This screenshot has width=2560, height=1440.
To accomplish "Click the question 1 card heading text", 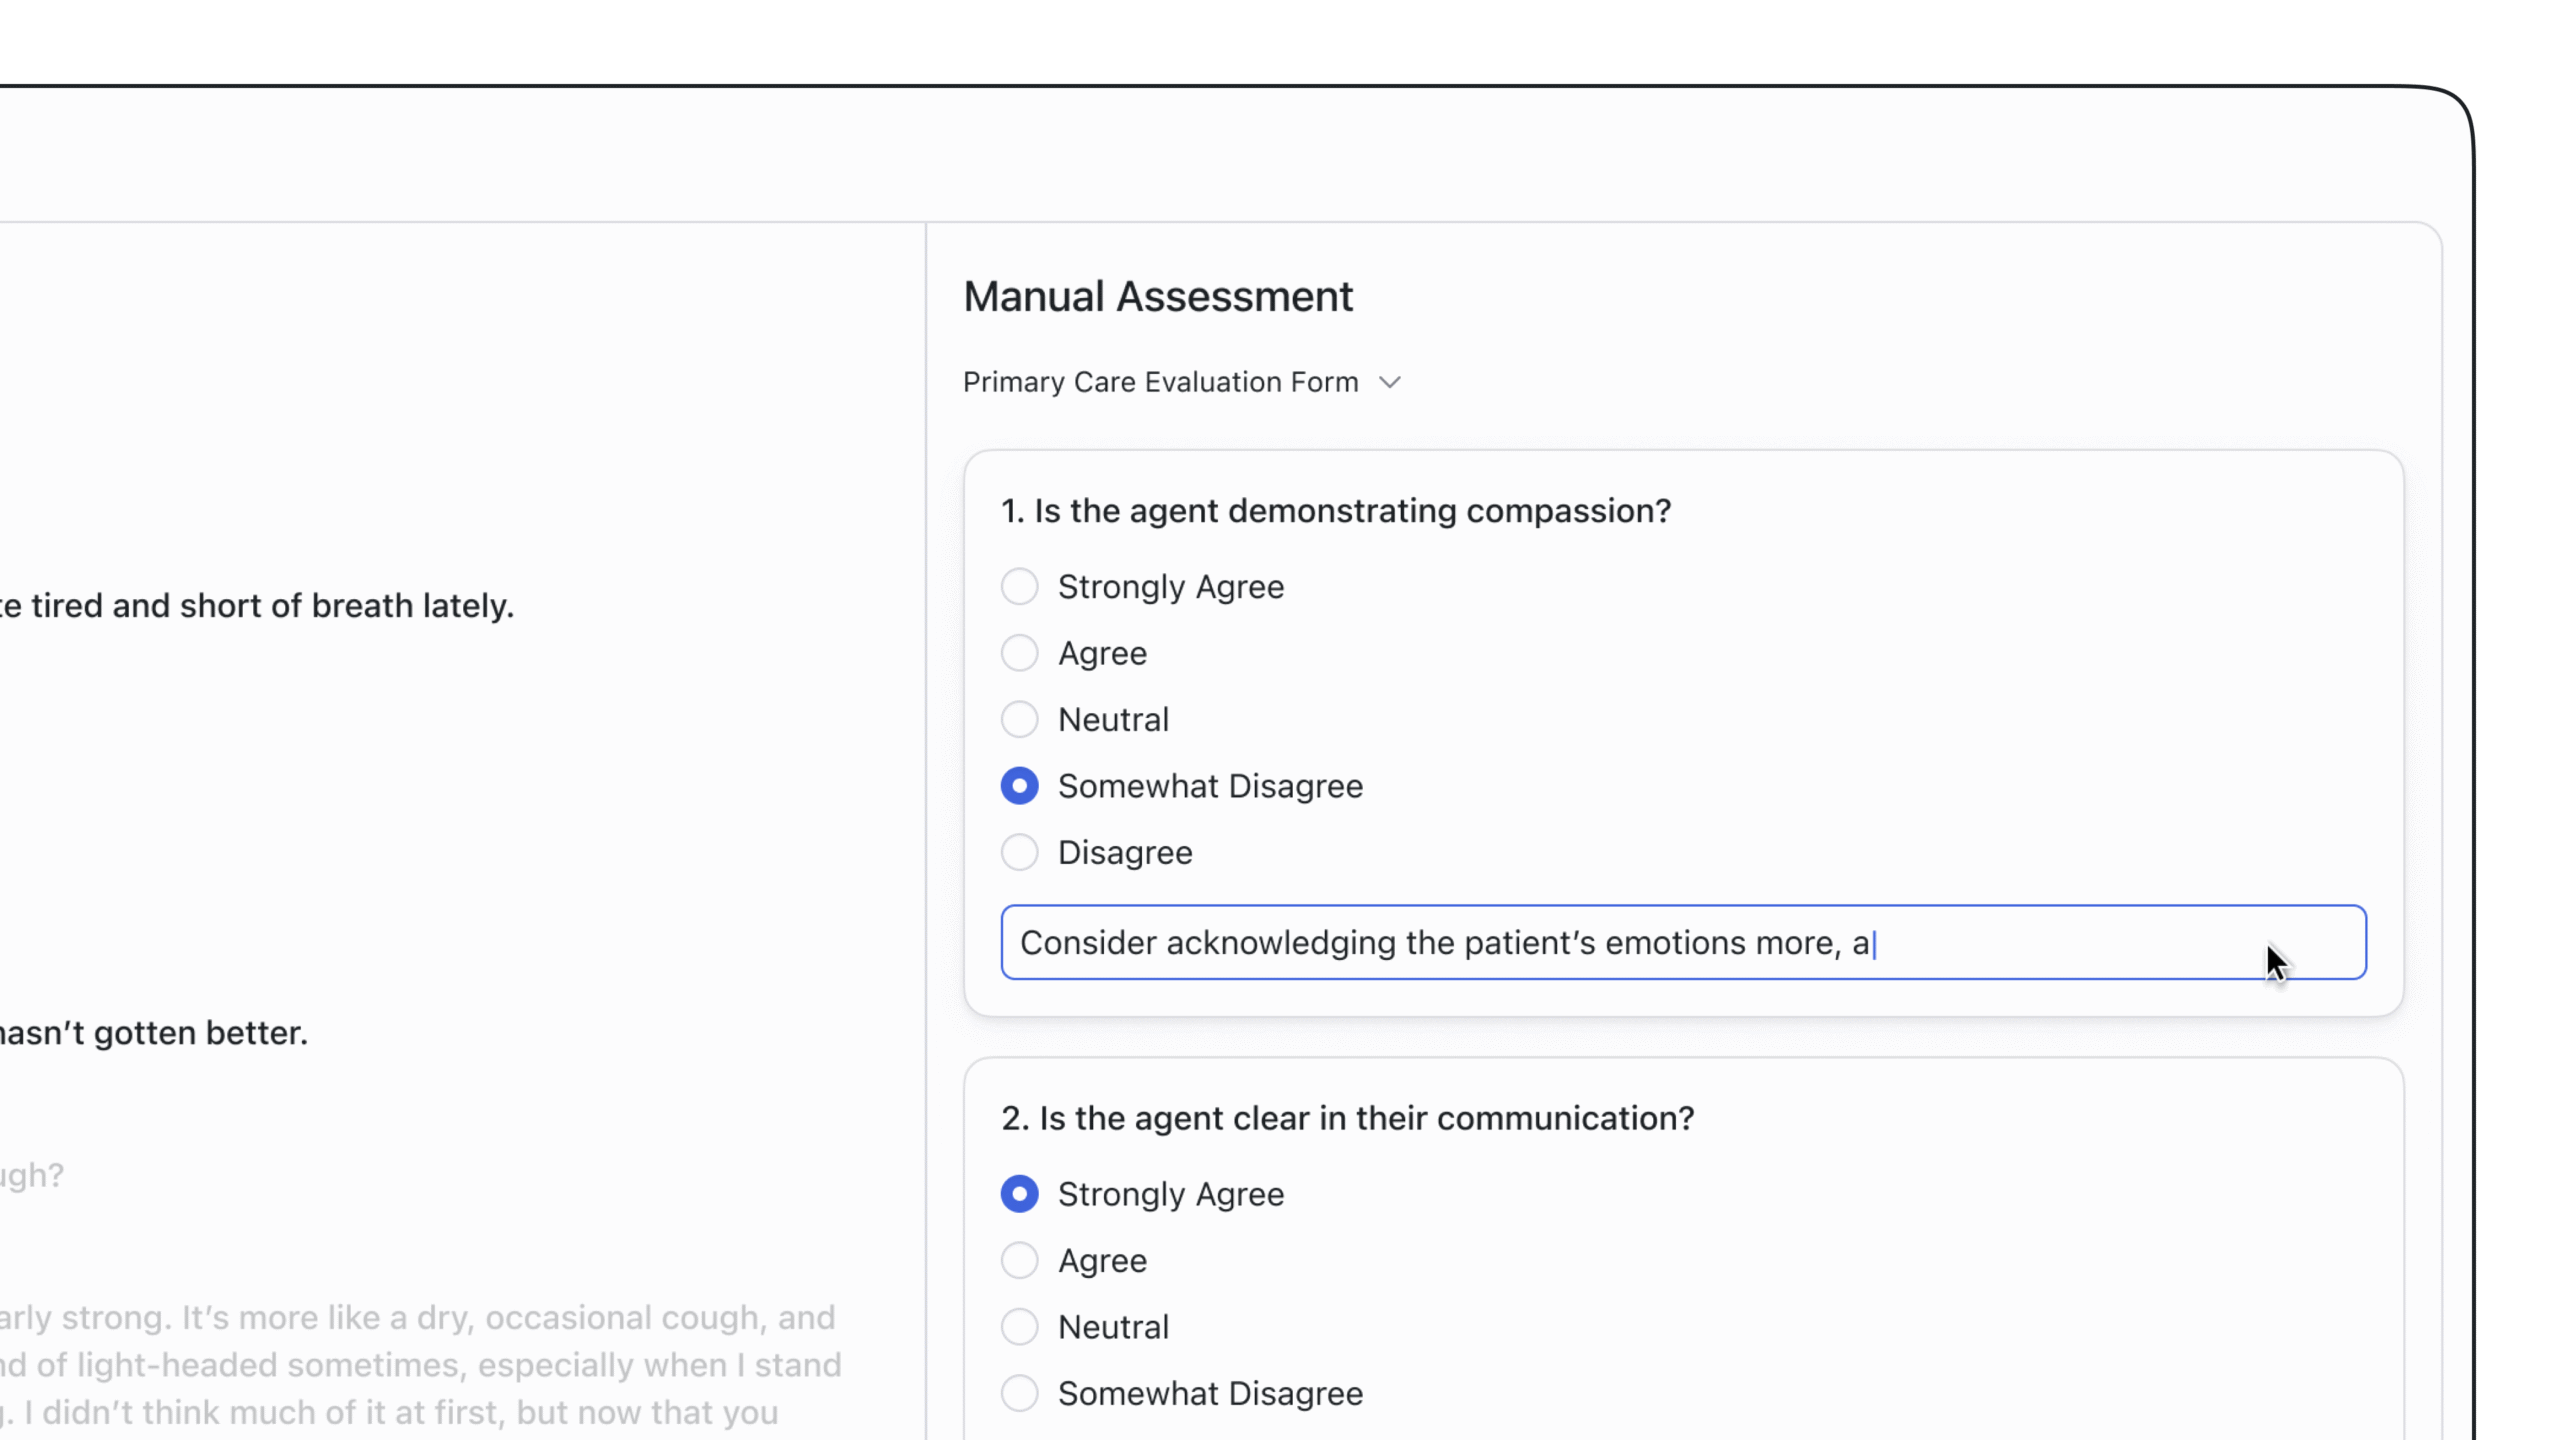I will click(1336, 510).
